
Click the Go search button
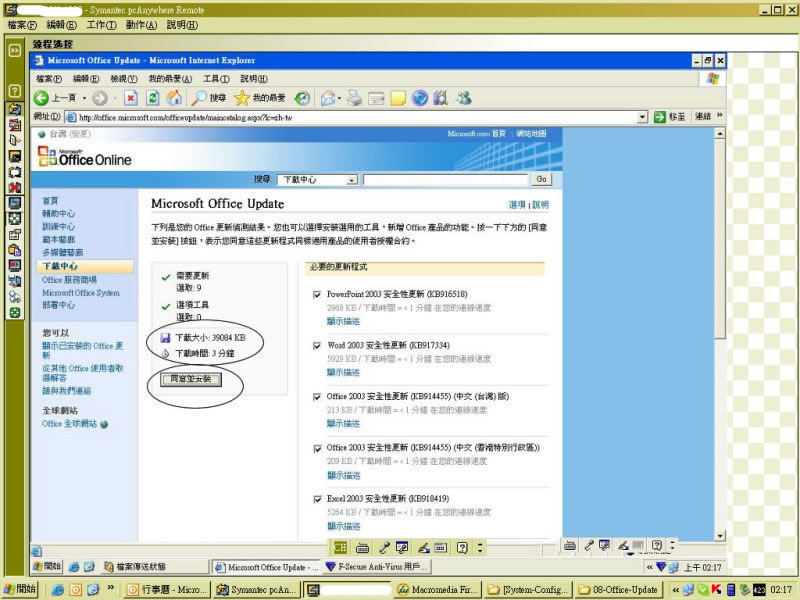coord(541,179)
